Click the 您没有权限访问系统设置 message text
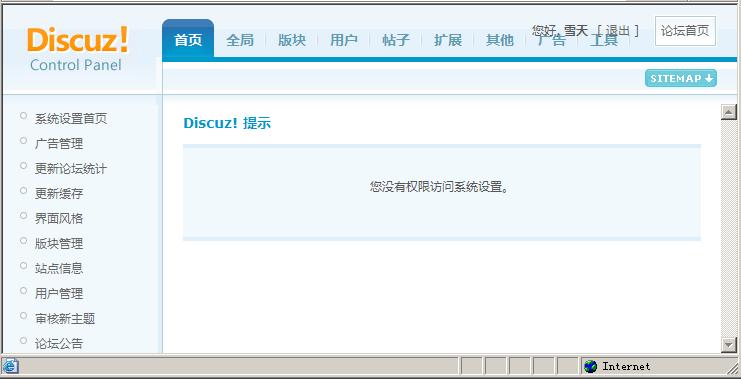 [439, 187]
